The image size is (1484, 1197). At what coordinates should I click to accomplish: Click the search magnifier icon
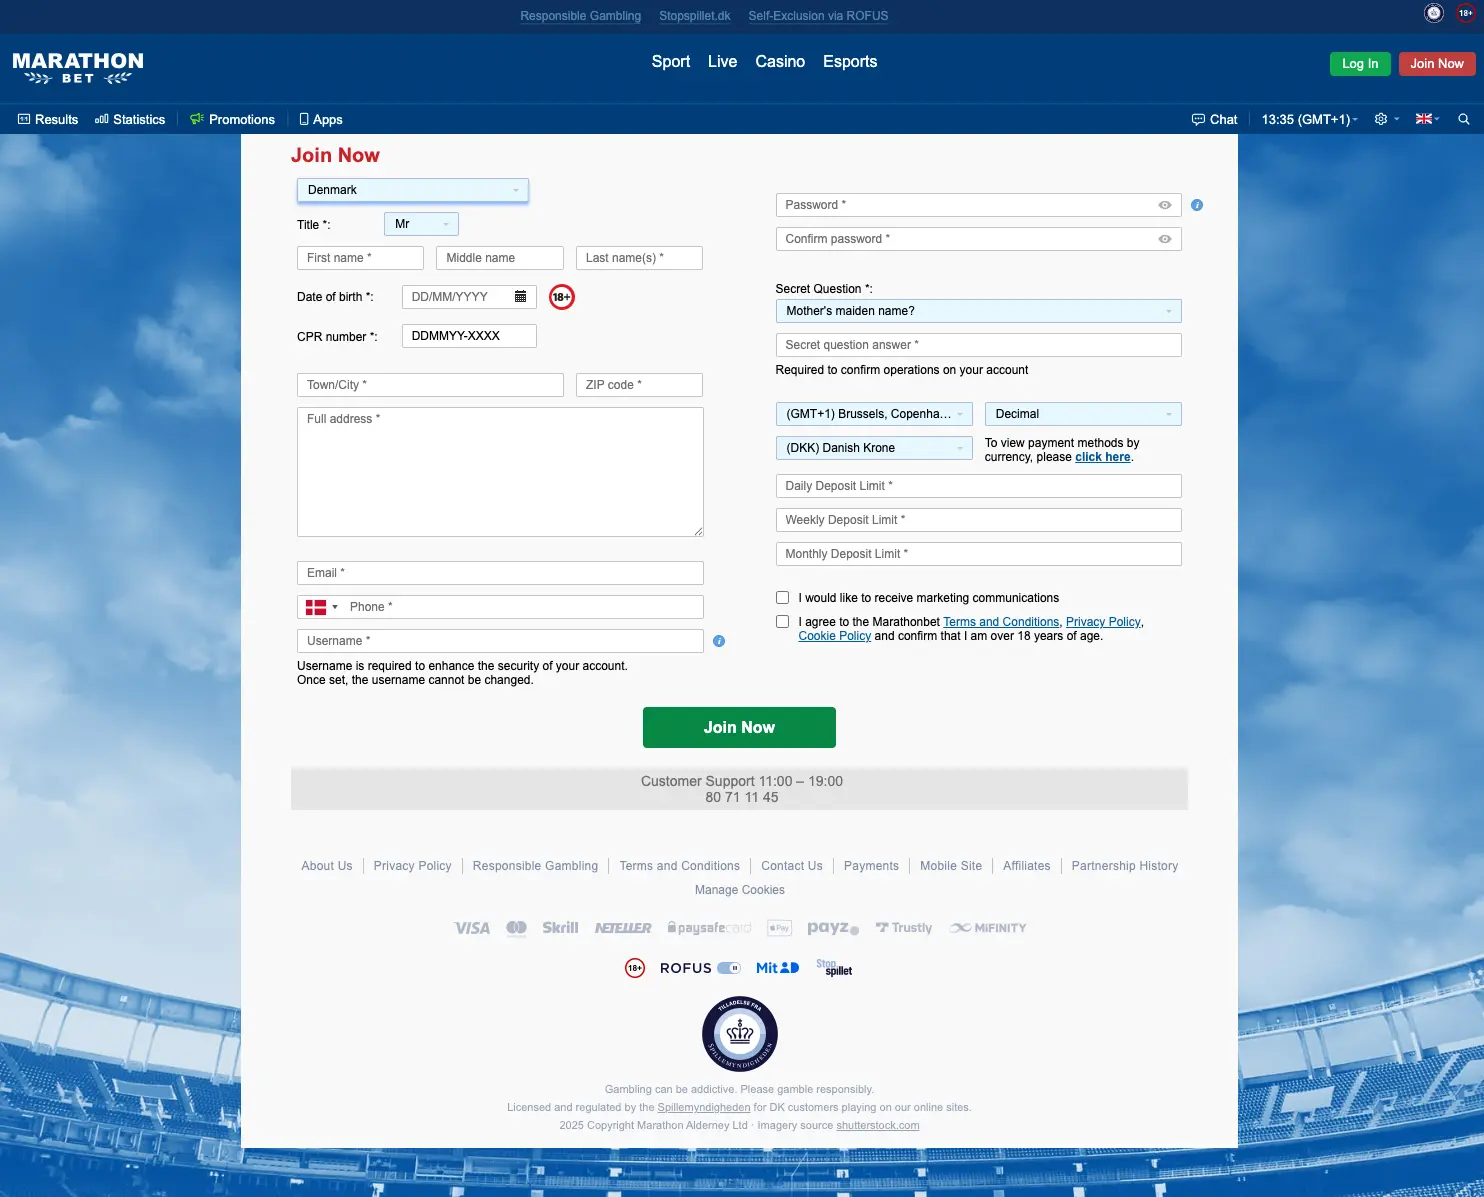point(1463,119)
